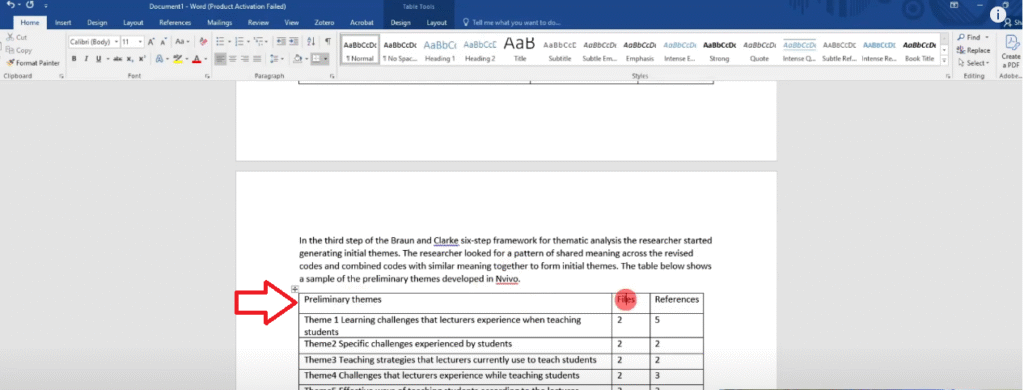1024x390 pixels.
Task: Activate the Format Painter
Action: coord(33,63)
